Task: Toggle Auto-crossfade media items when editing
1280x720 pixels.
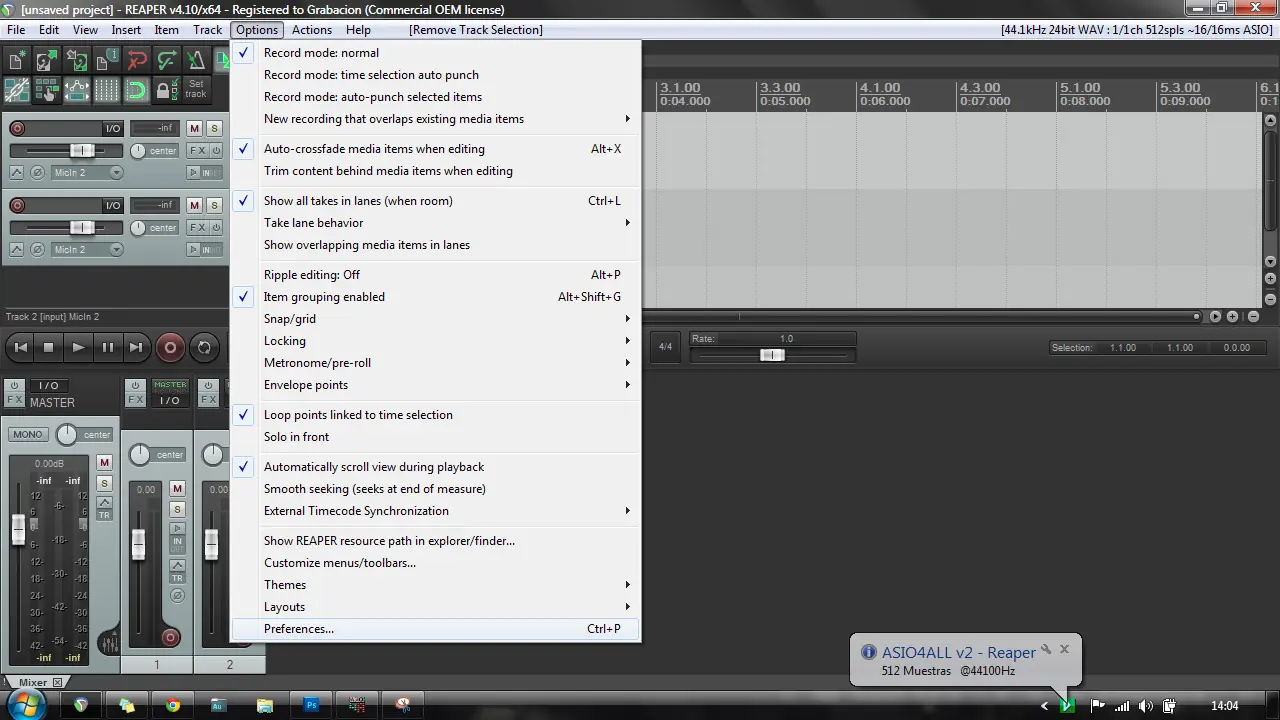Action: (x=437, y=149)
